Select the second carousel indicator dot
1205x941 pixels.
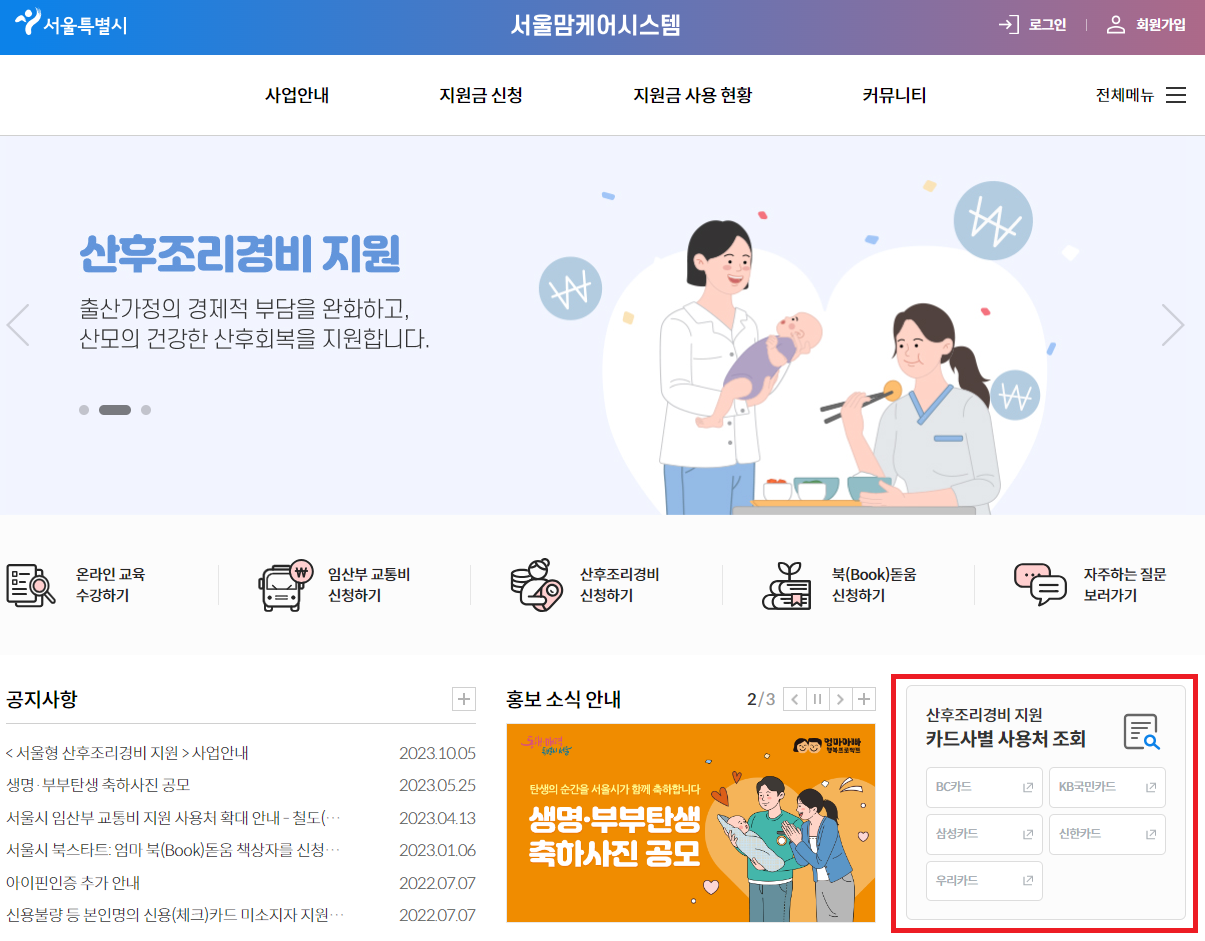(x=113, y=409)
